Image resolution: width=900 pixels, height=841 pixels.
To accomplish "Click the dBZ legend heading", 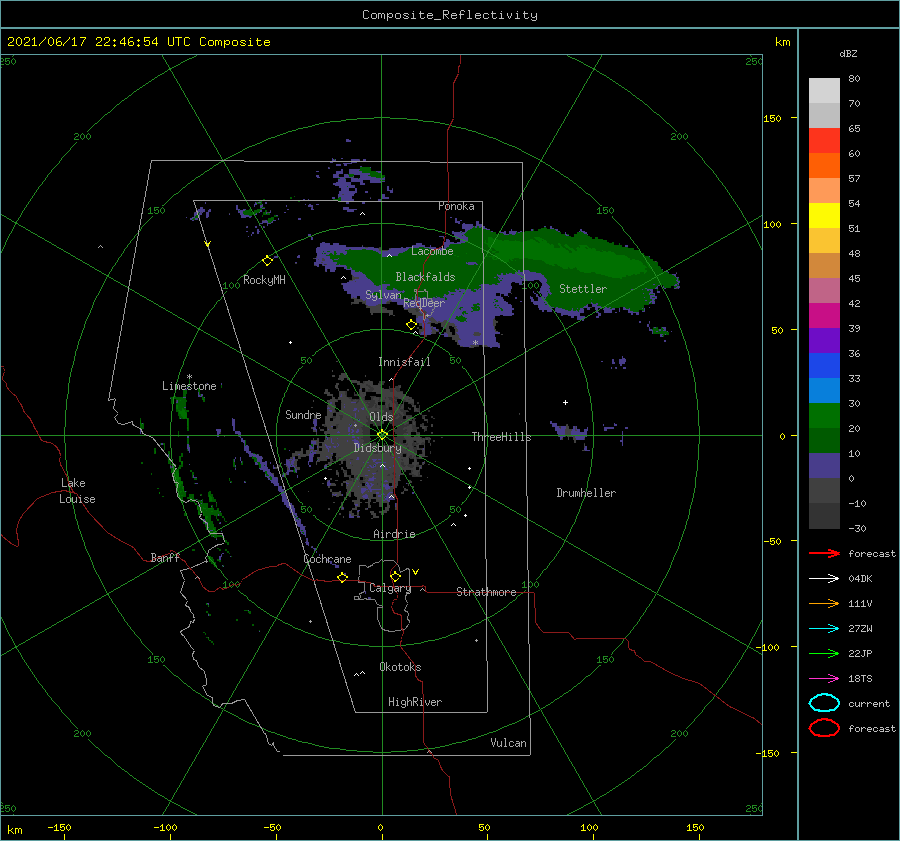I will (848, 53).
